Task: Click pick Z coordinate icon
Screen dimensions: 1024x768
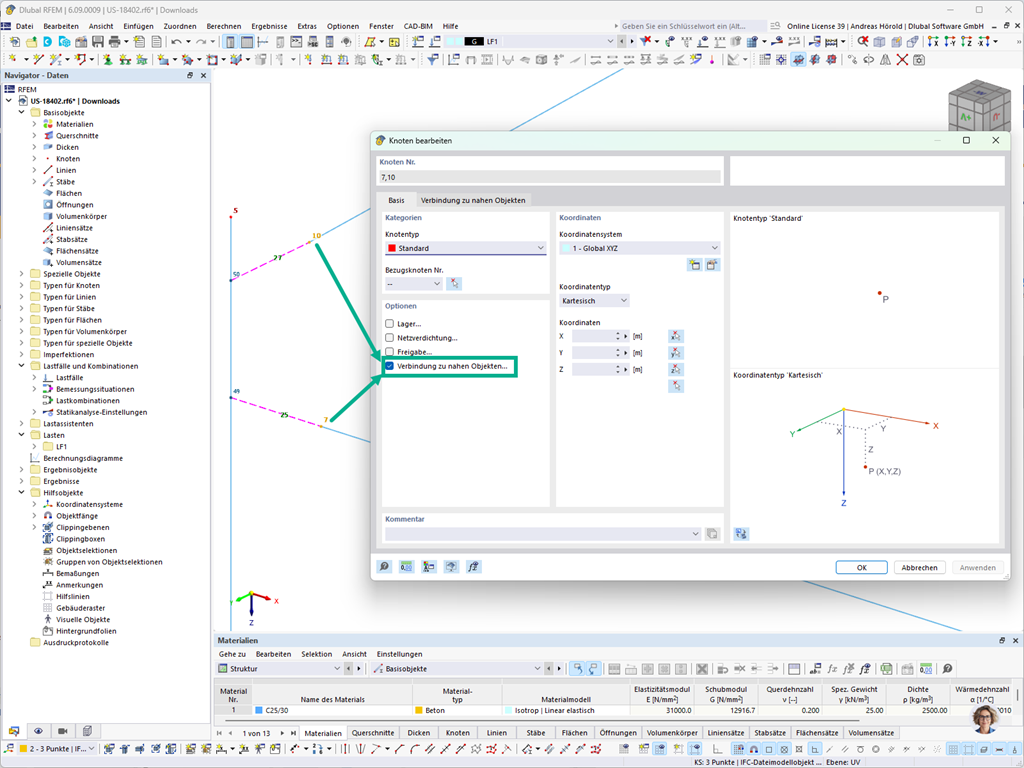Action: pos(676,369)
